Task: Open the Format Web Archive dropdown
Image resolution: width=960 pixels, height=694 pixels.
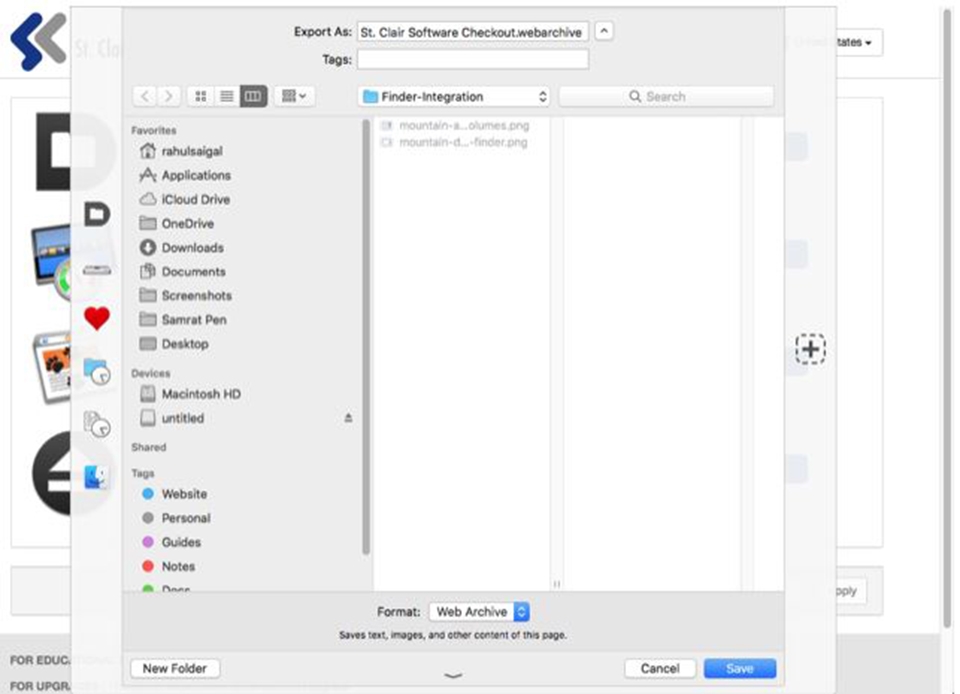Action: (x=479, y=611)
